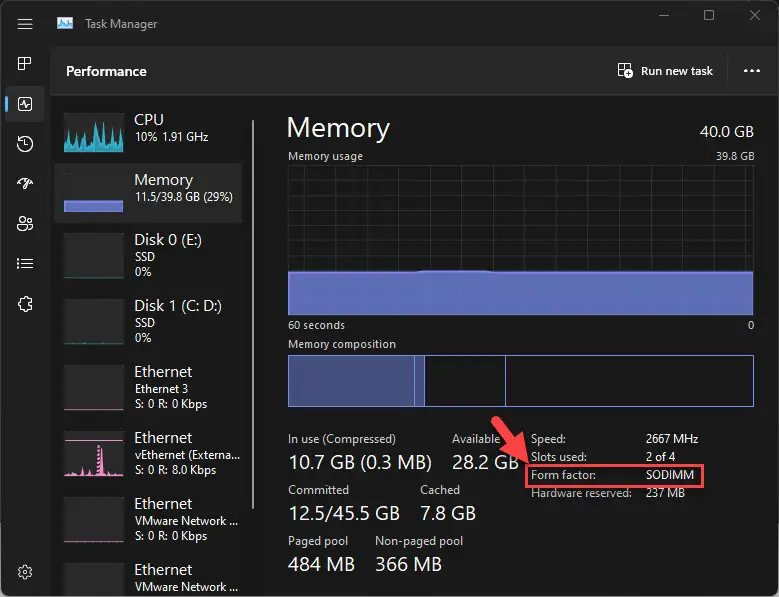This screenshot has height=597, width=779.
Task: Close the Task Manager window
Action: coord(755,15)
